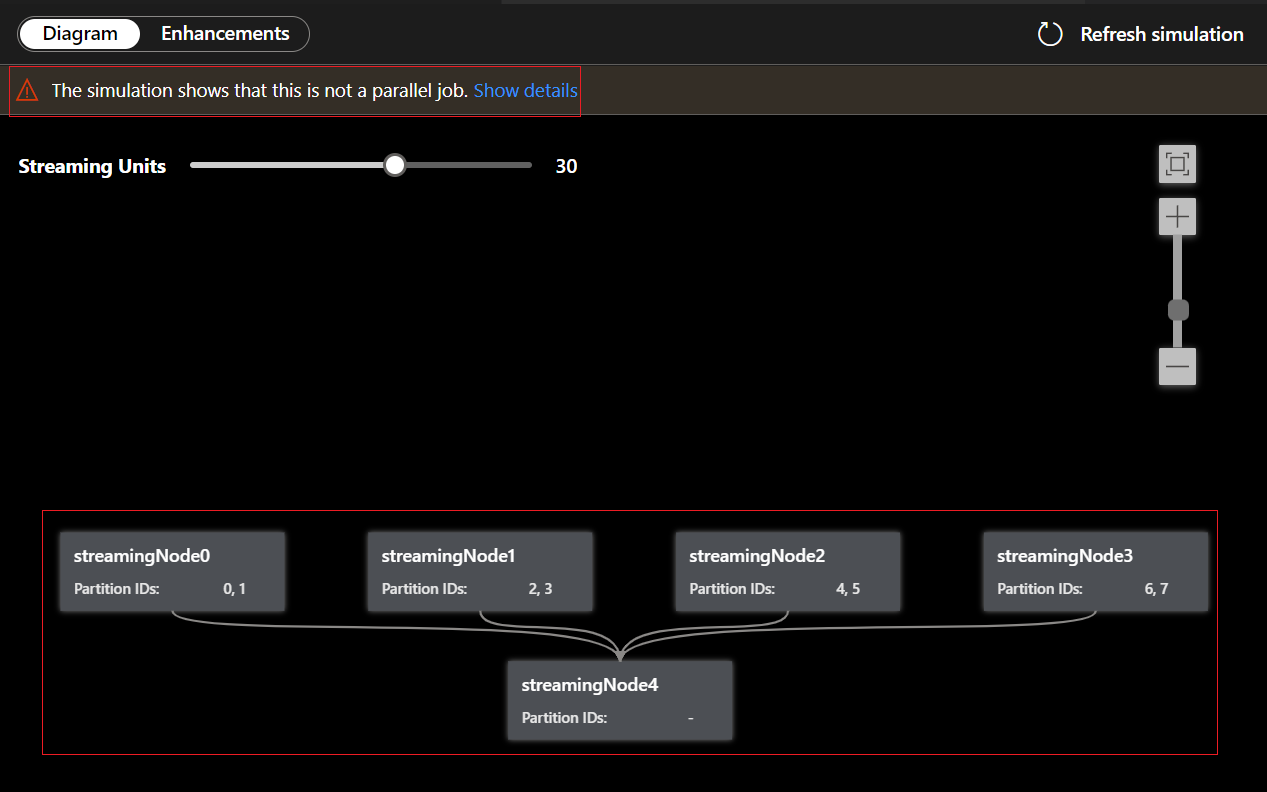Click the Refresh simulation text button

1161,34
